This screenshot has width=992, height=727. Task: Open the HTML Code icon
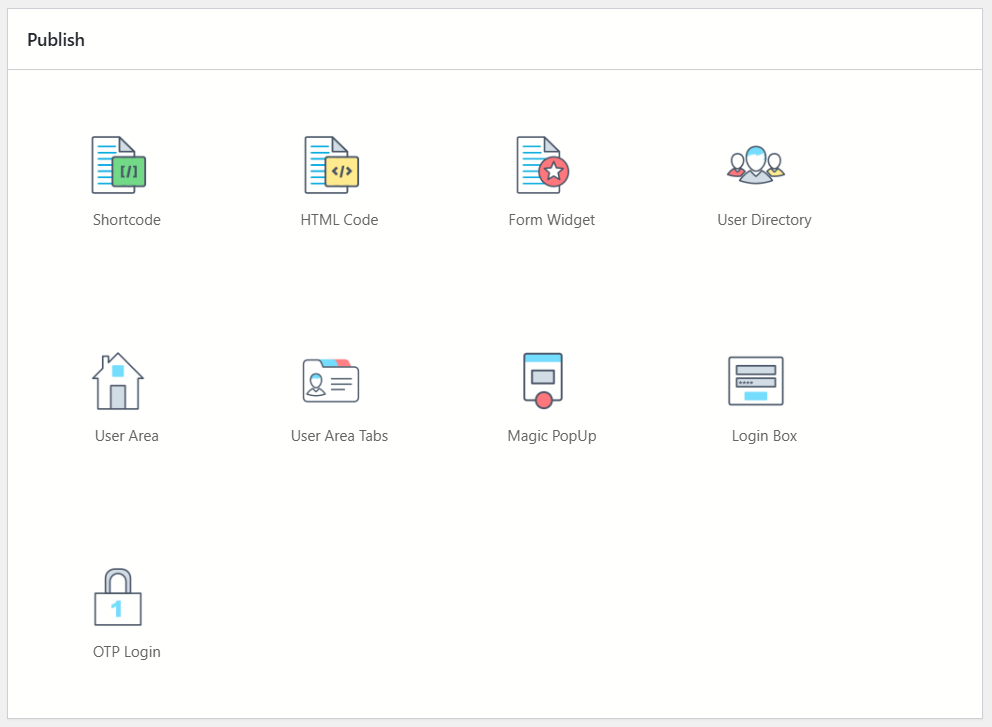click(331, 165)
